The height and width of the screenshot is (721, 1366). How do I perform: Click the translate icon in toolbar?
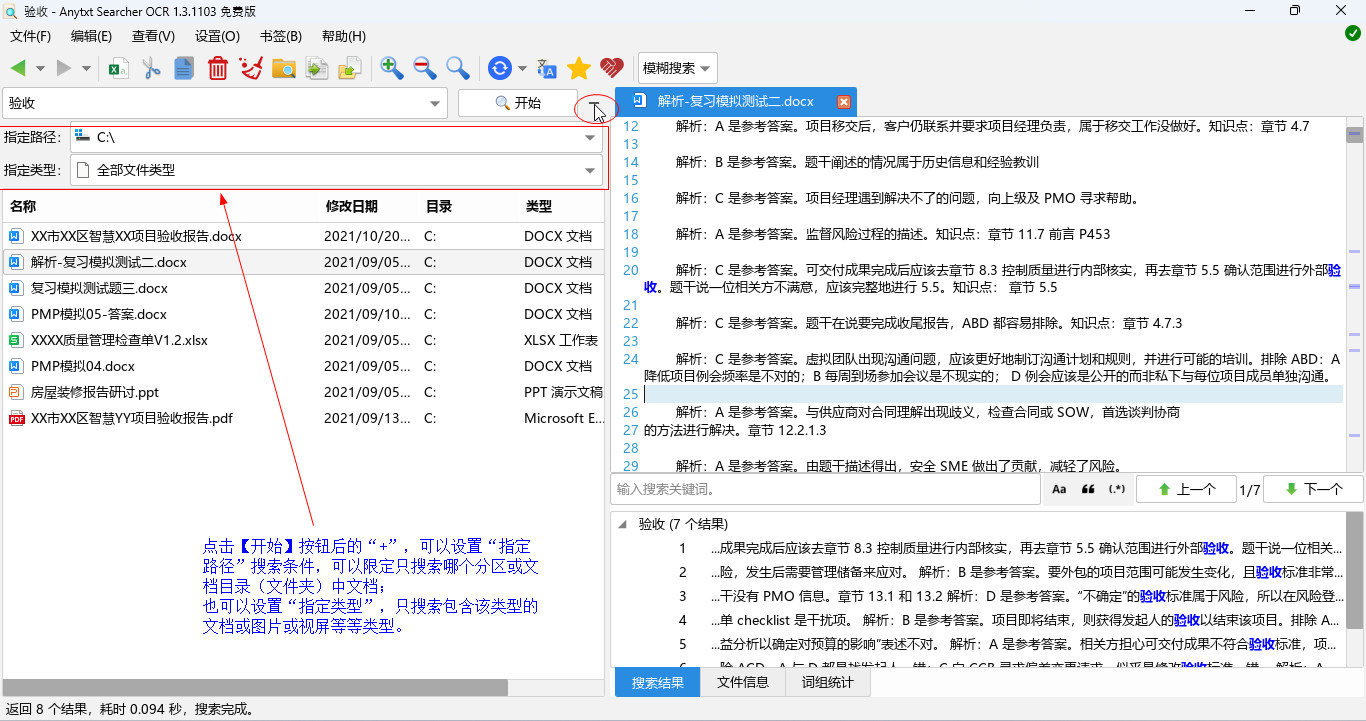click(x=546, y=68)
